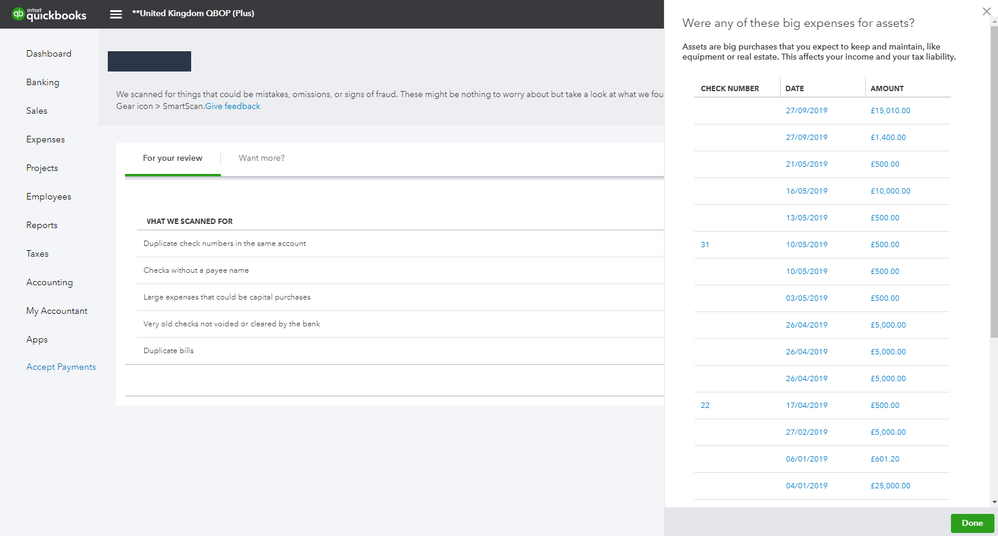Go to Banking in the sidebar
998x536 pixels.
click(x=43, y=82)
